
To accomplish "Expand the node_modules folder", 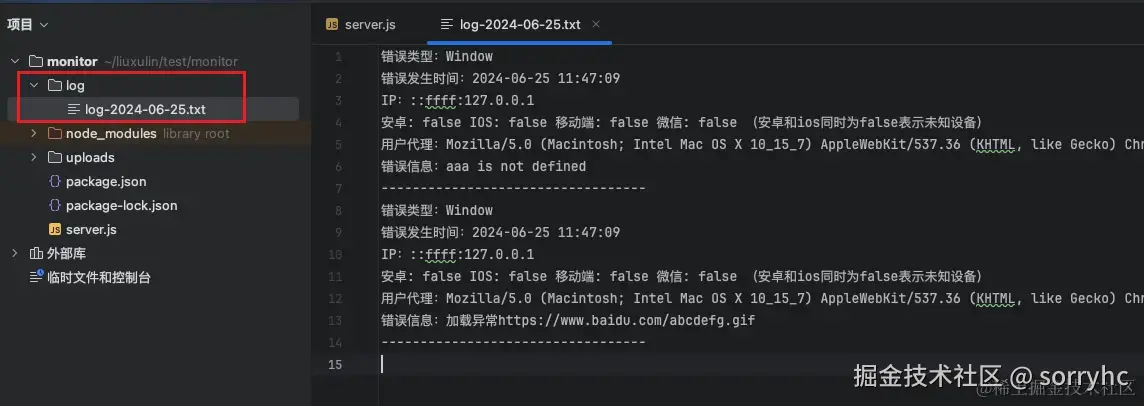I will pos(34,134).
